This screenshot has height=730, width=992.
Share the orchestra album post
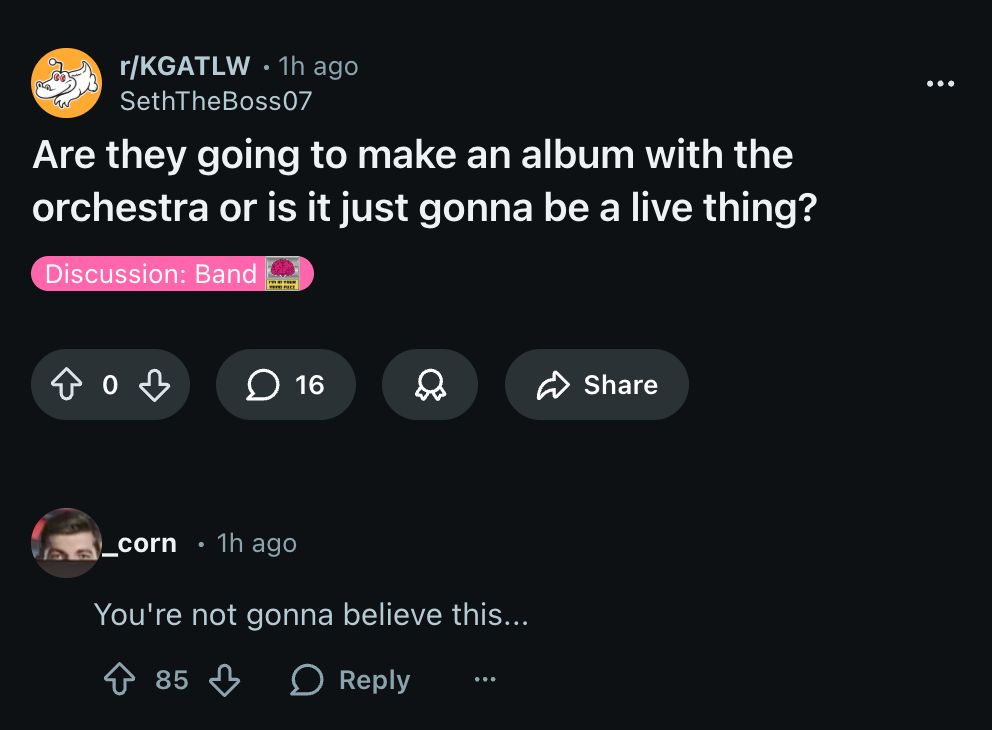[x=596, y=385]
